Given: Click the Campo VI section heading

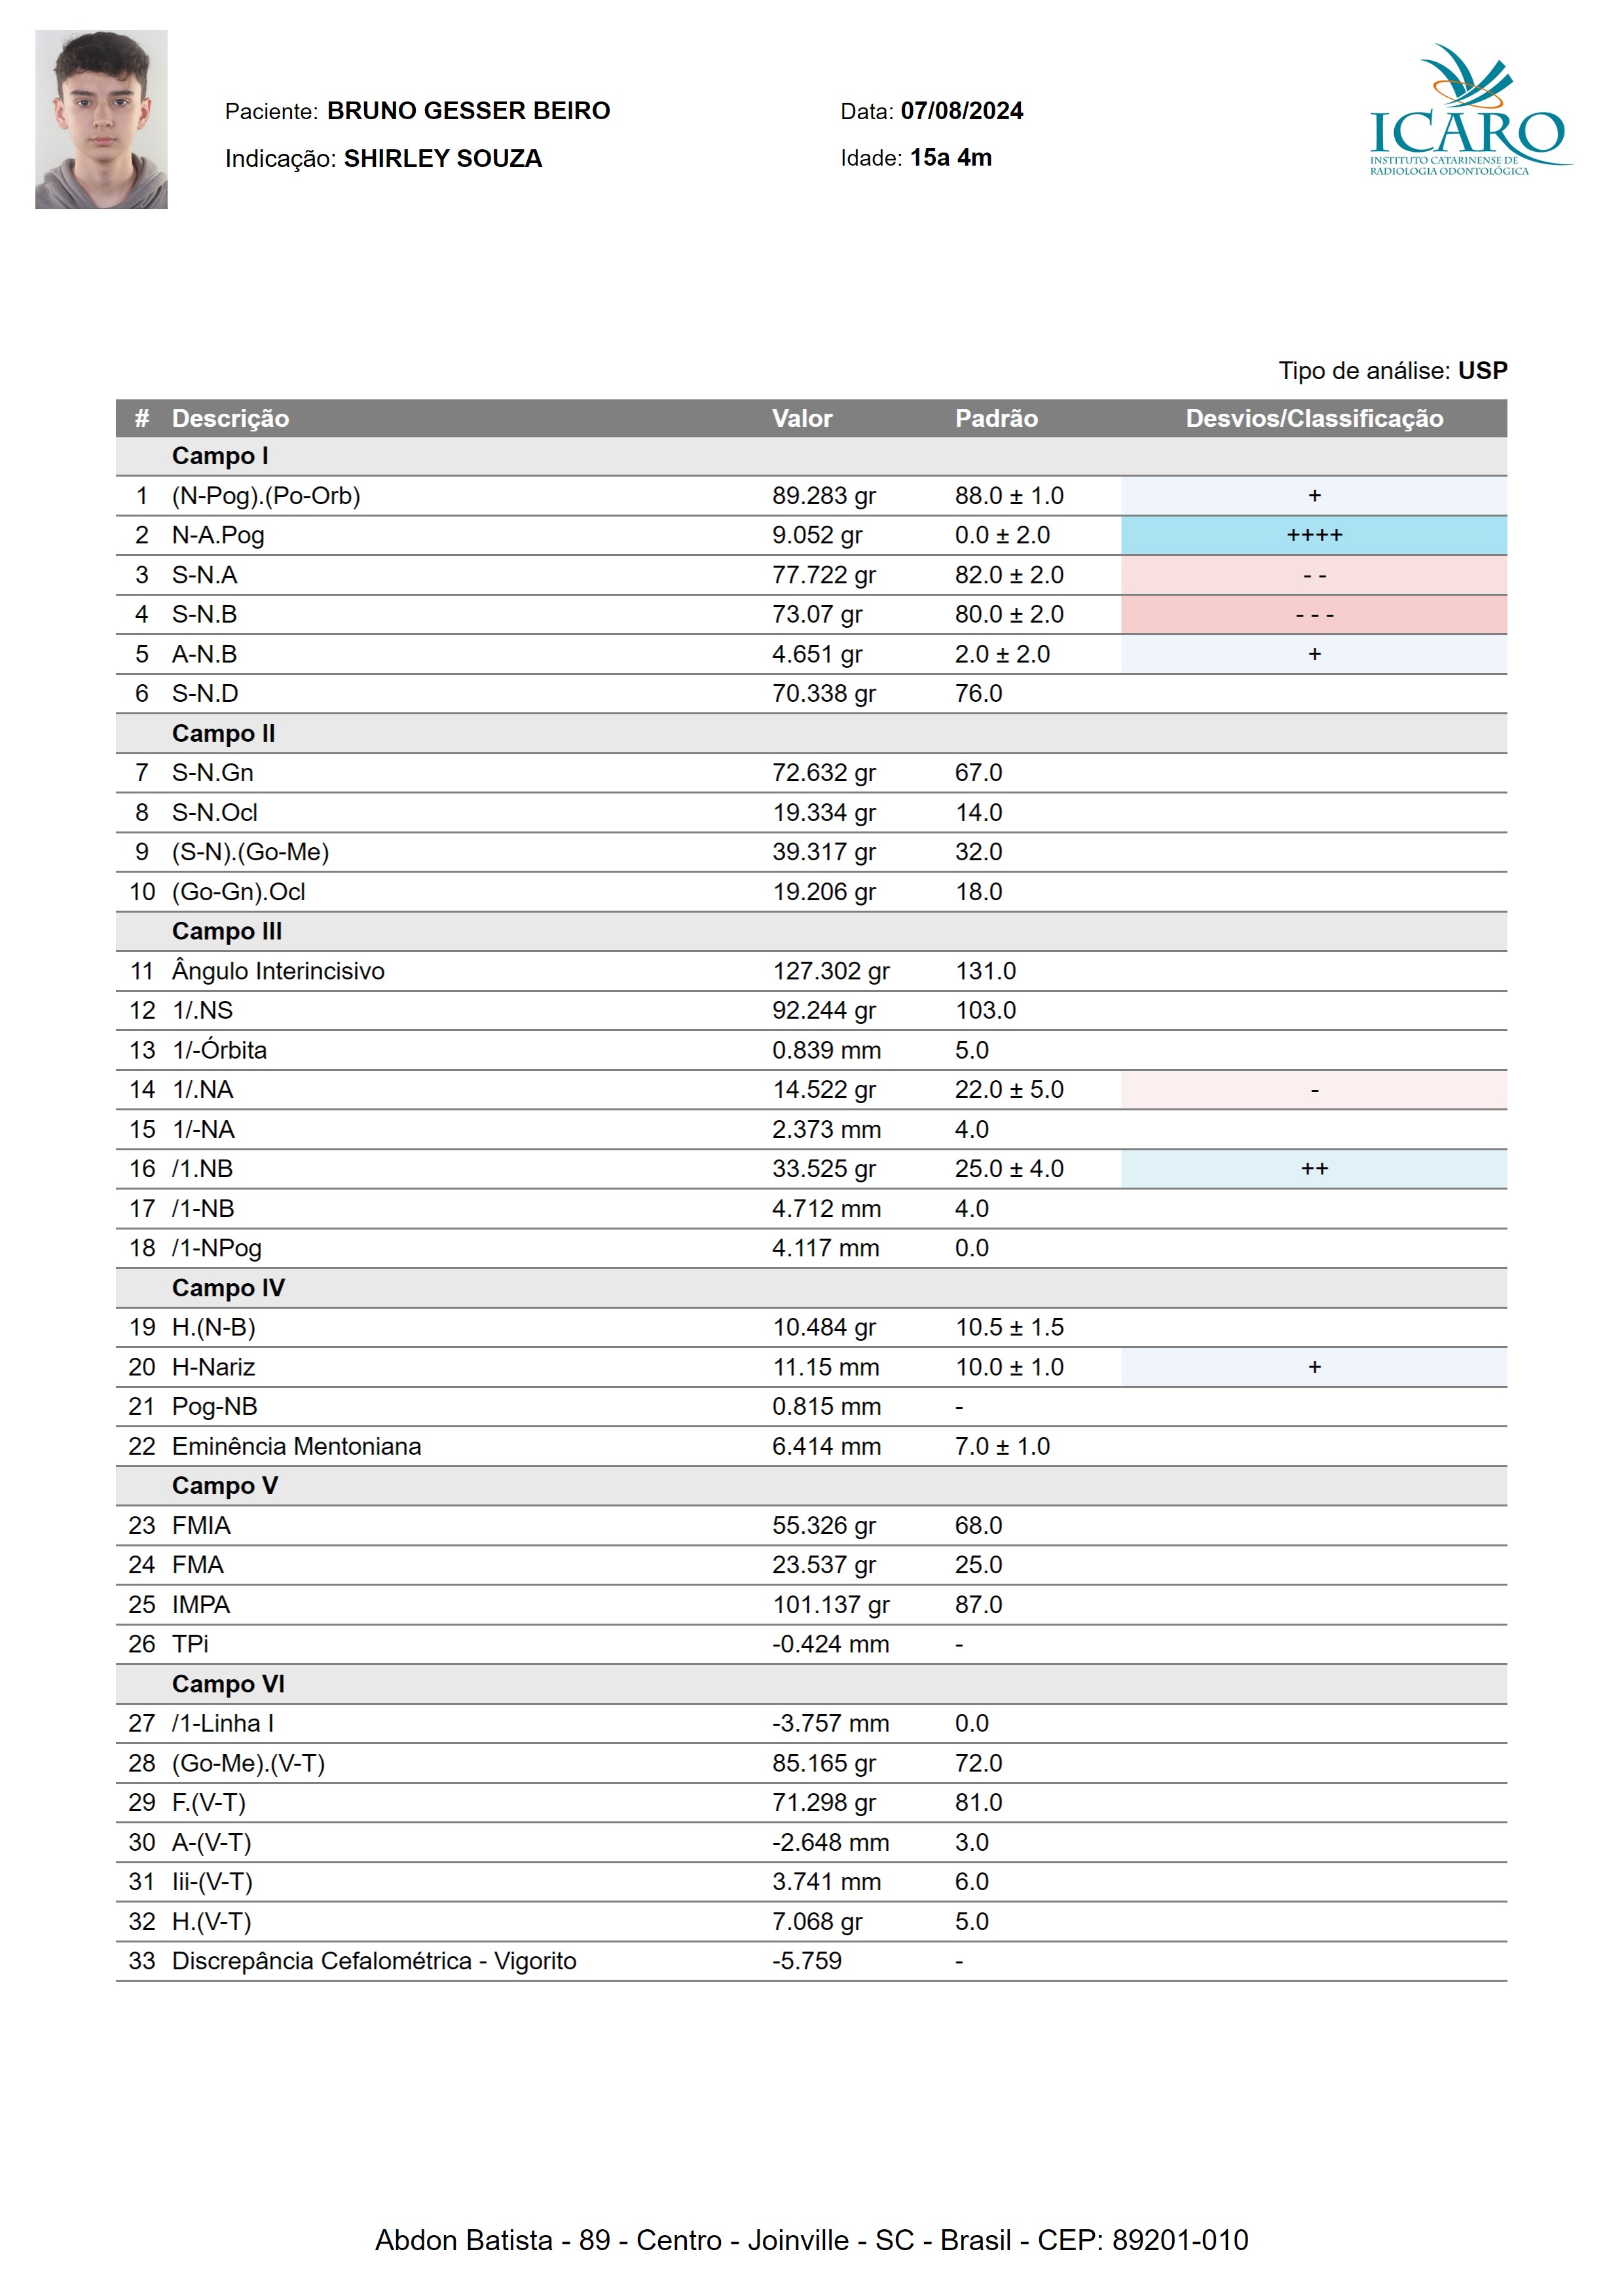Looking at the screenshot, I should [x=228, y=1684].
